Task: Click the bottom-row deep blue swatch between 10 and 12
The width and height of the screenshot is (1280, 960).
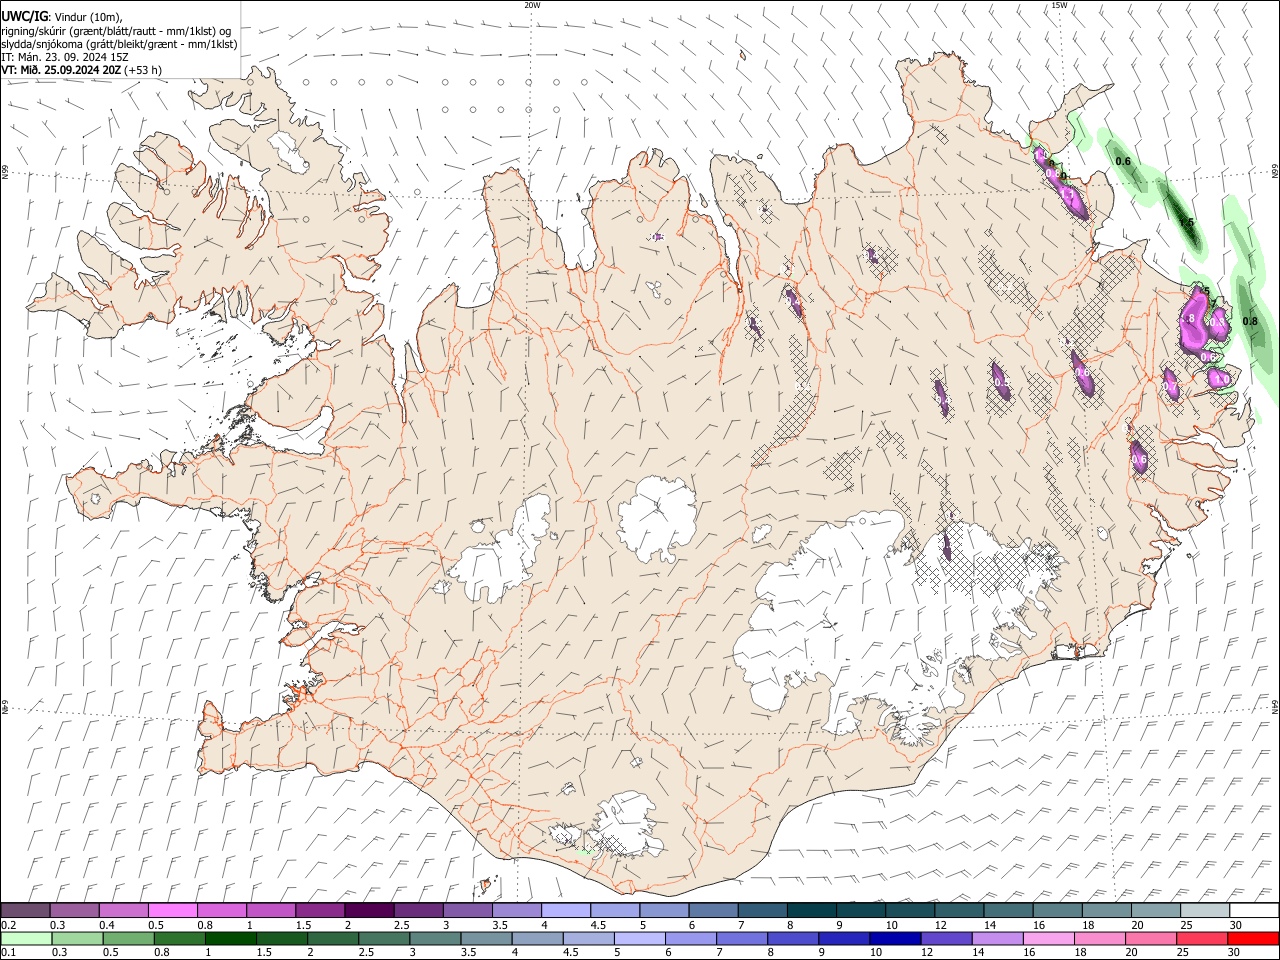Action: coord(895,939)
